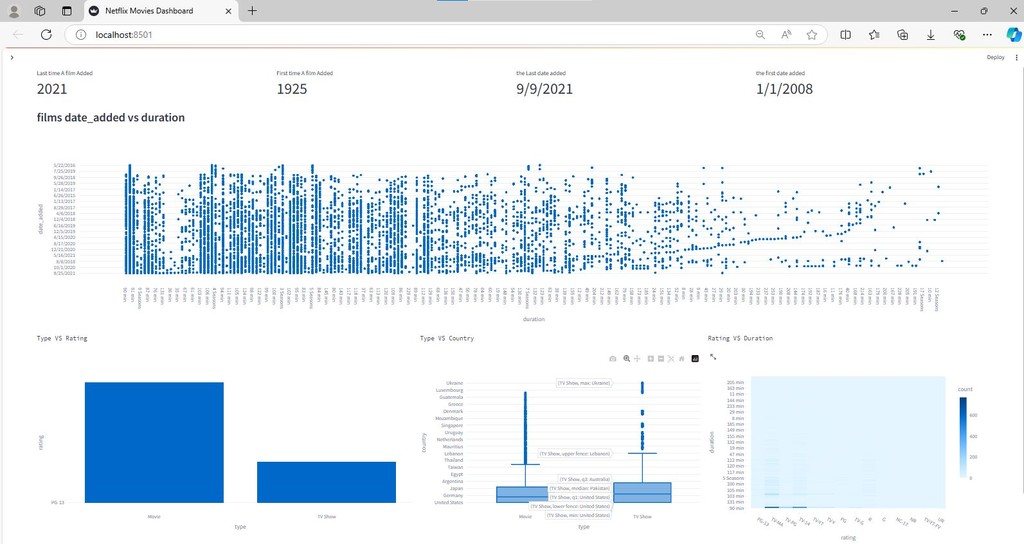Screen dimensions: 1024x544
Task: Open the Streamlit three-dot main menu
Action: pyautogui.click(x=1016, y=57)
